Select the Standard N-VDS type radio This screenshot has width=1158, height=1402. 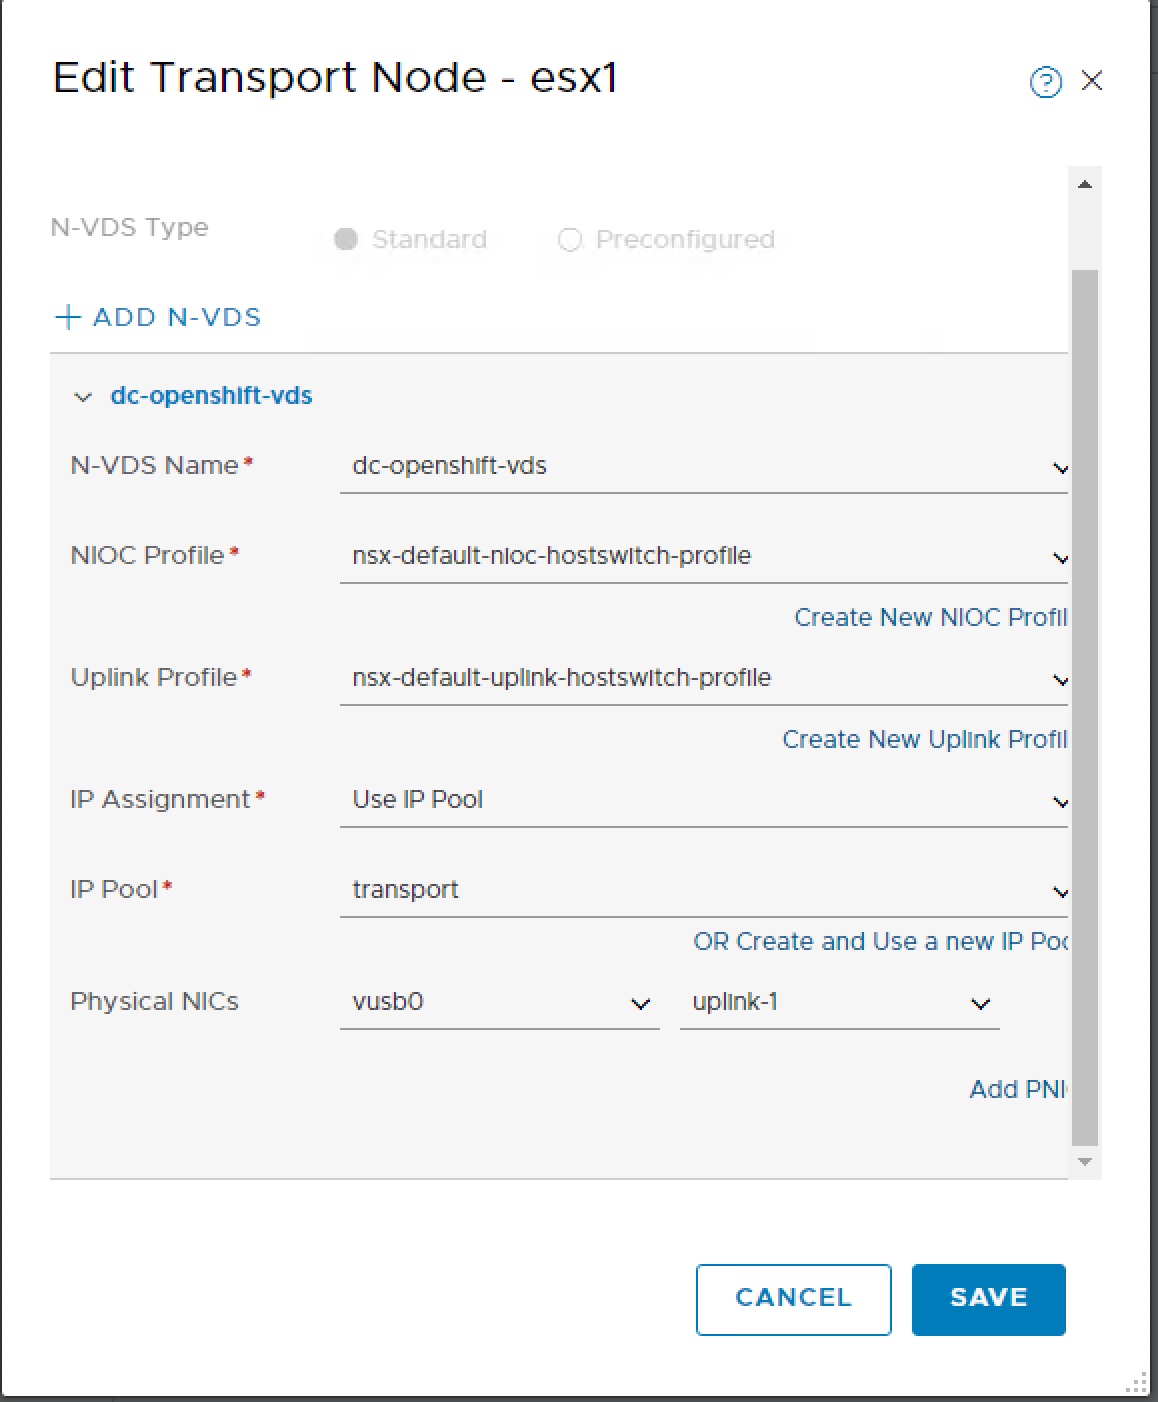click(345, 239)
